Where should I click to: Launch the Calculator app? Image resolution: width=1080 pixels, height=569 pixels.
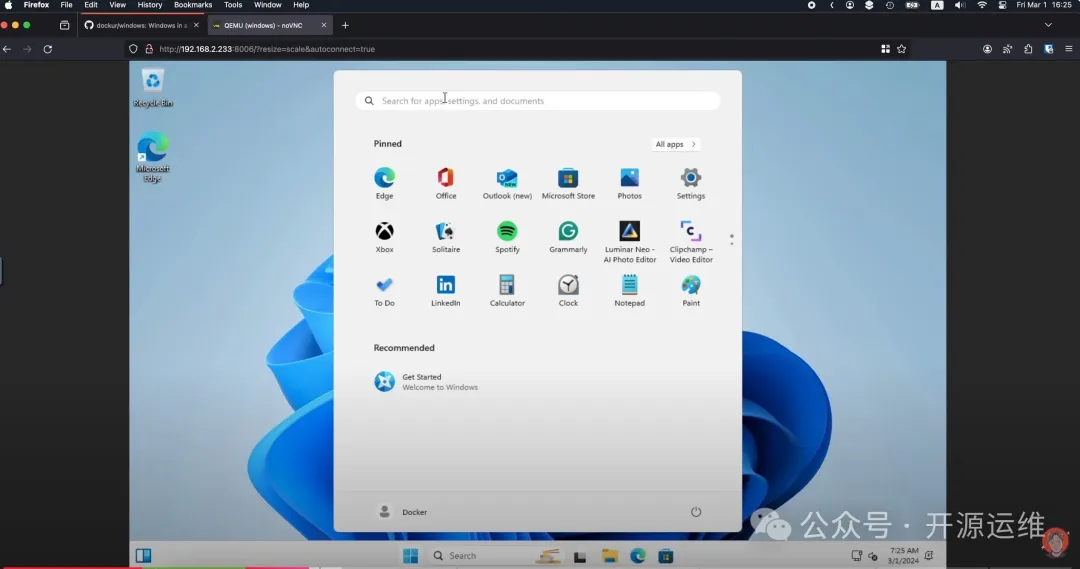(x=507, y=285)
